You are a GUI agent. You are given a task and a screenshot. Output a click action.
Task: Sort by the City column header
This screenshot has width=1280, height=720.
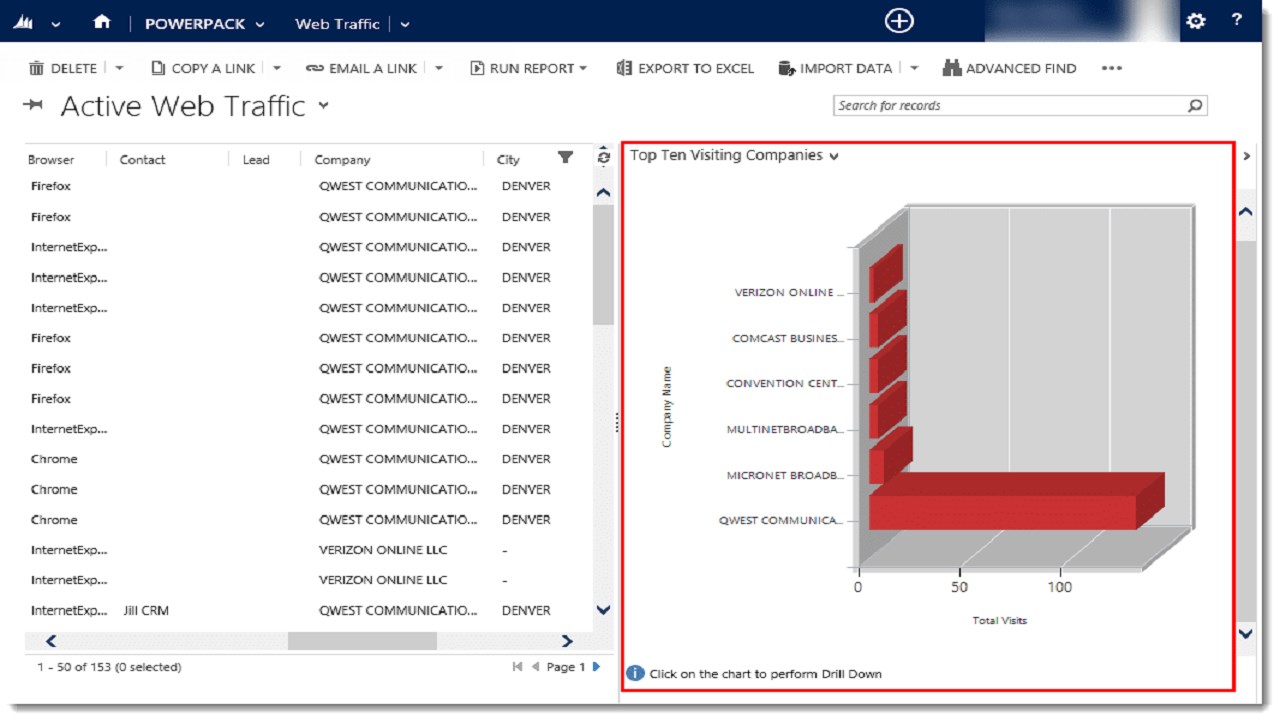508,159
